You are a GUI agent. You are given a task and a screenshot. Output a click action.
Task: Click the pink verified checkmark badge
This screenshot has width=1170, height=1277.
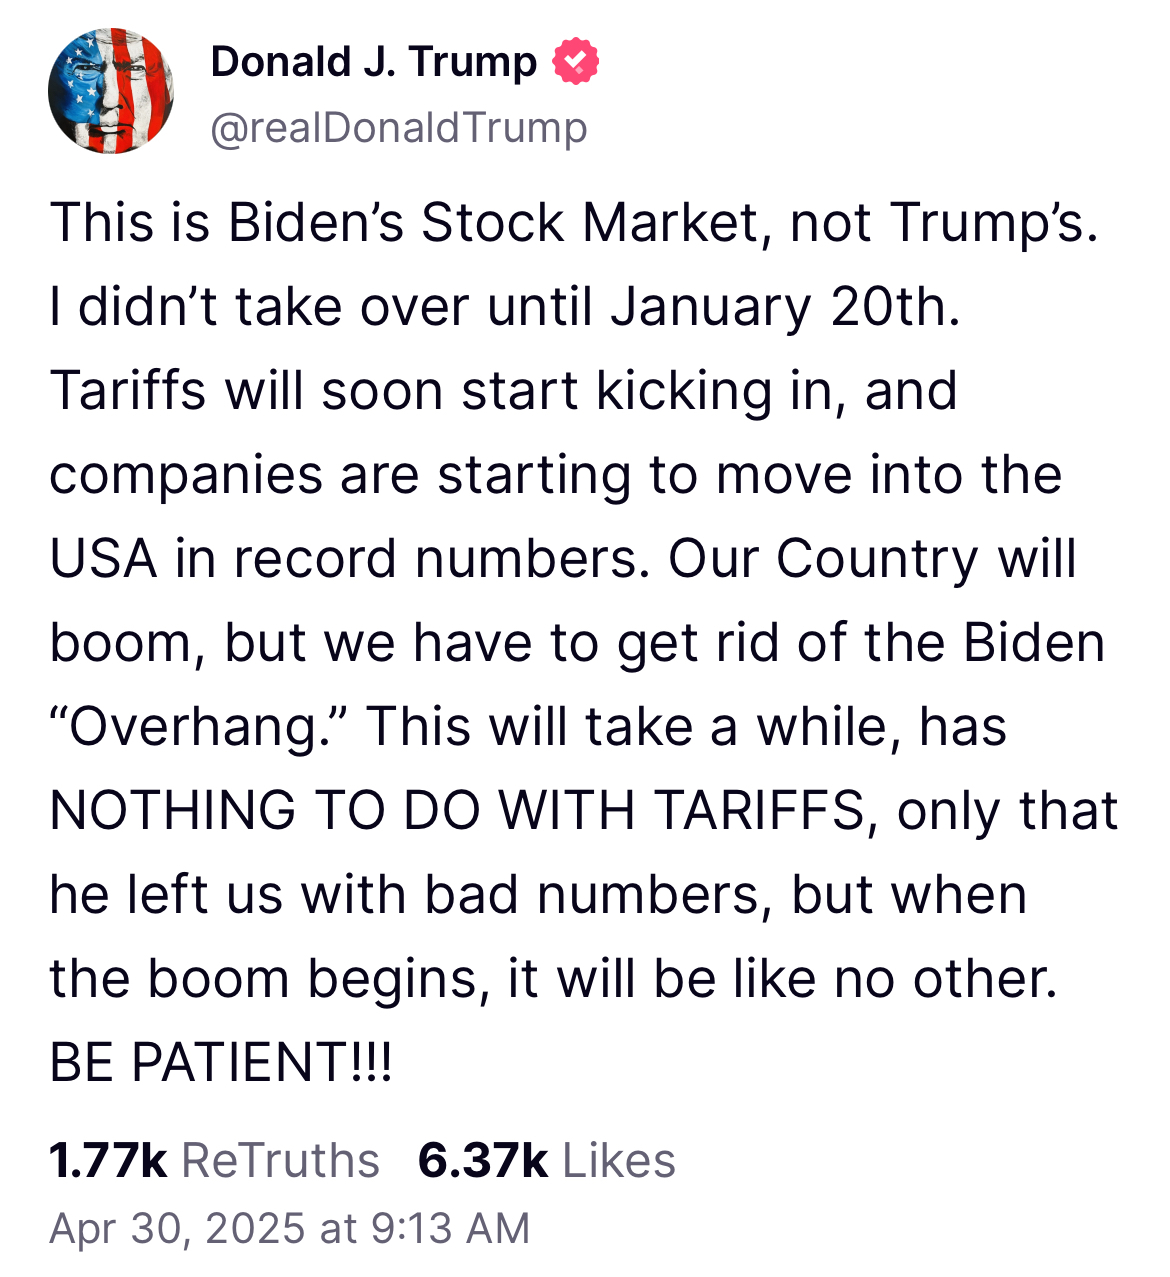pos(576,62)
